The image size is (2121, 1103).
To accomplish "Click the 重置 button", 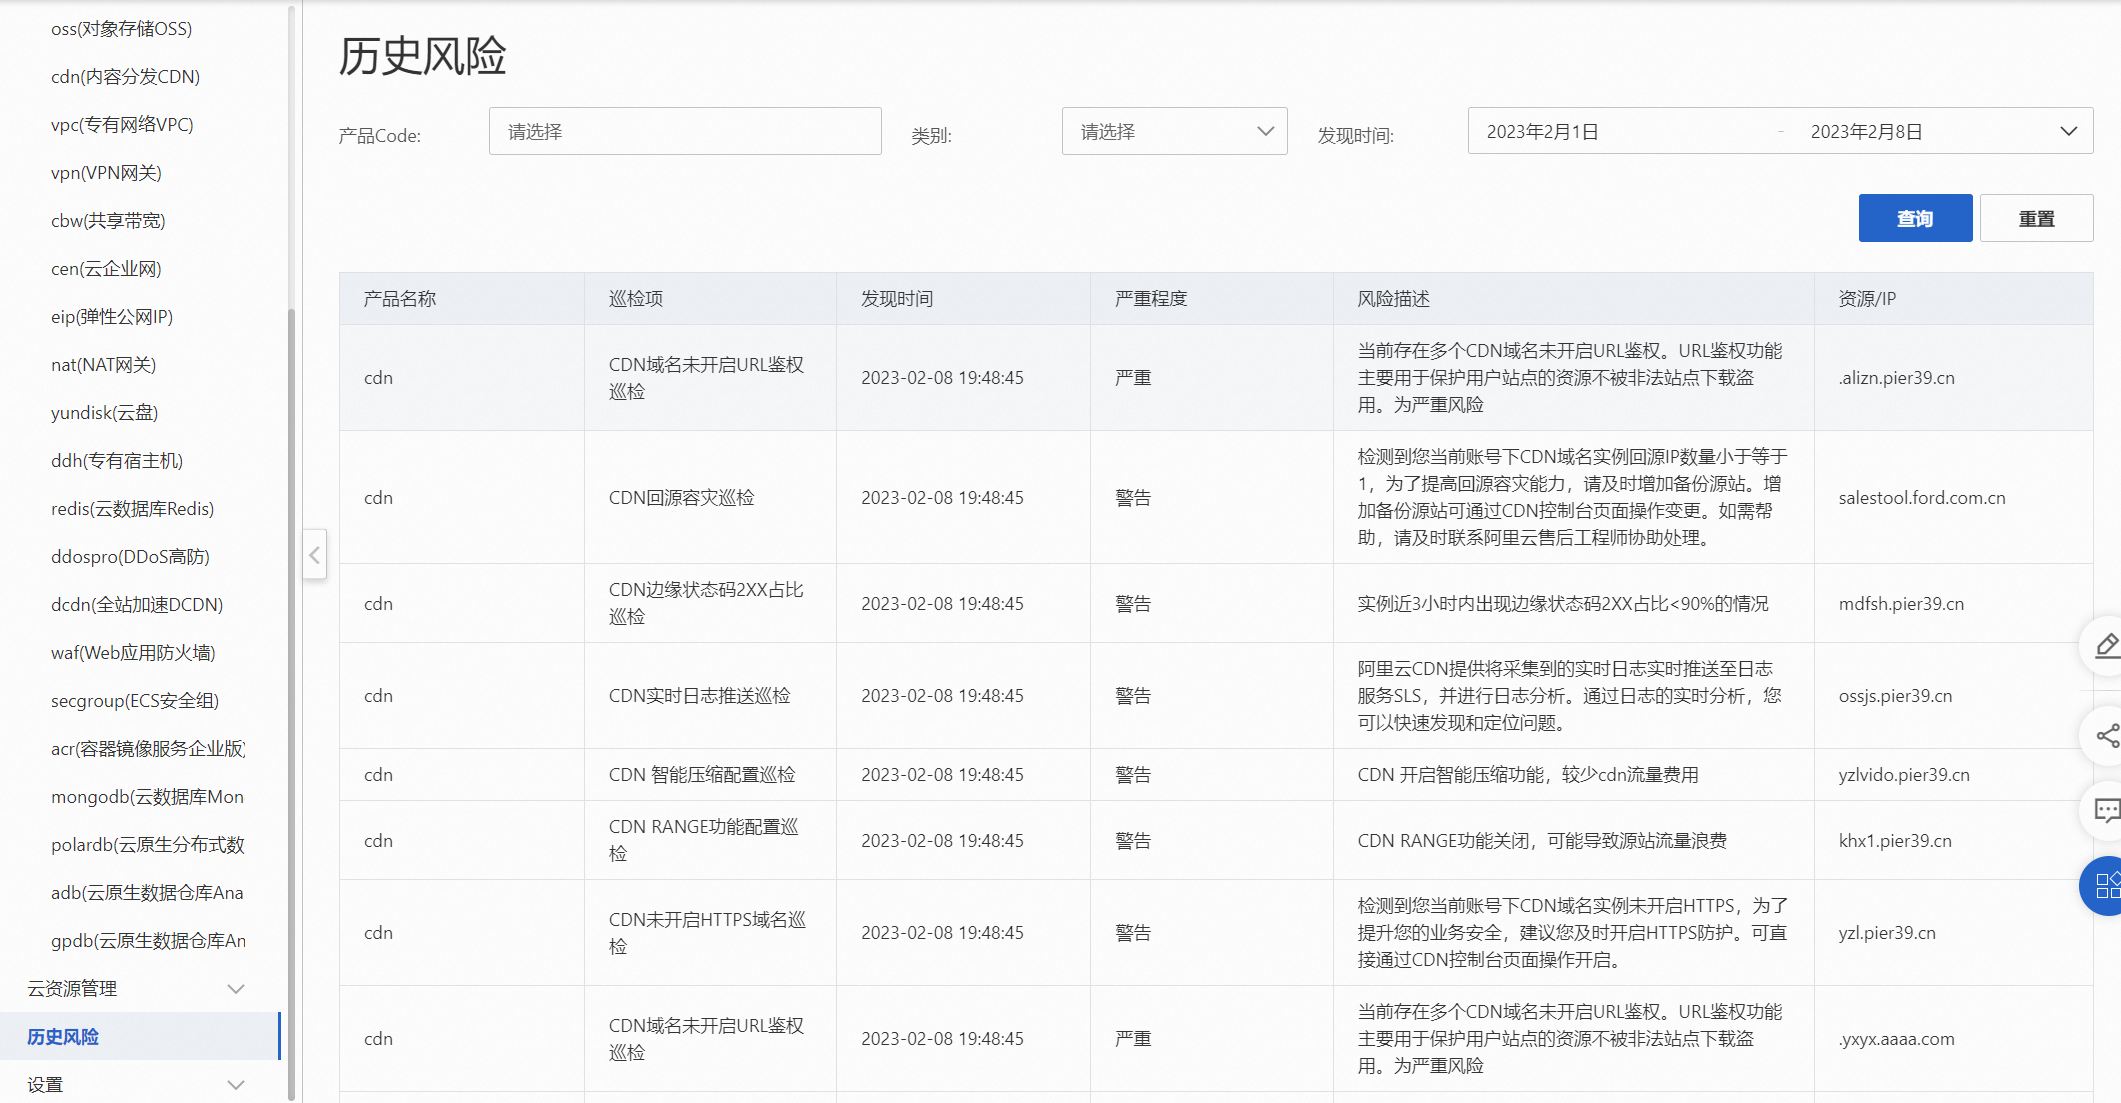I will 2036,218.
